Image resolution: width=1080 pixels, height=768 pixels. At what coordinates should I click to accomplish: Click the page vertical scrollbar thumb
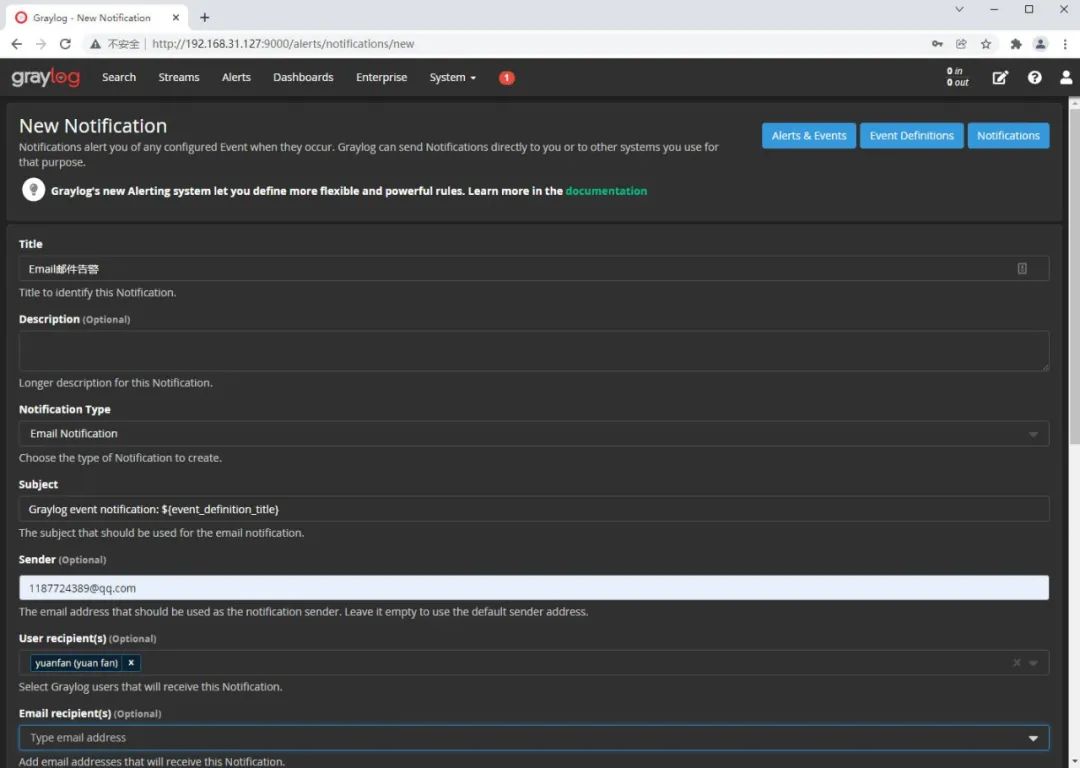pyautogui.click(x=1074, y=276)
